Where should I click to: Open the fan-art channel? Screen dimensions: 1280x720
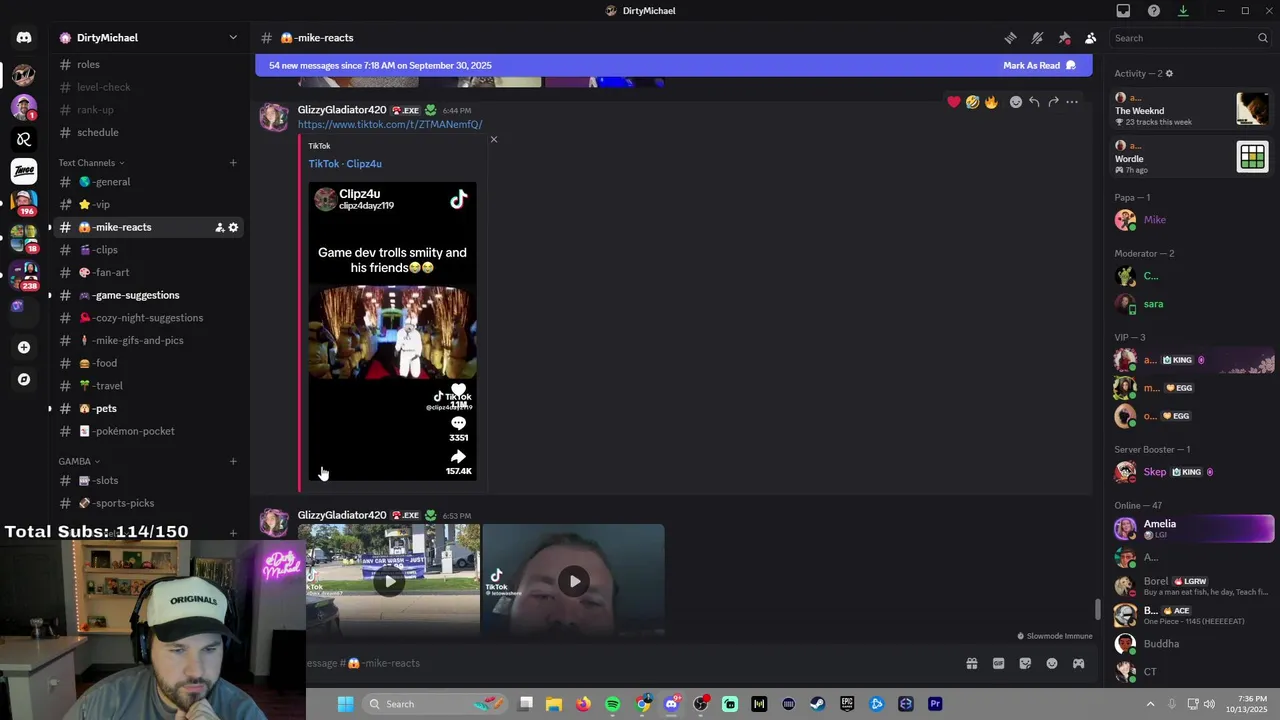tap(147, 273)
